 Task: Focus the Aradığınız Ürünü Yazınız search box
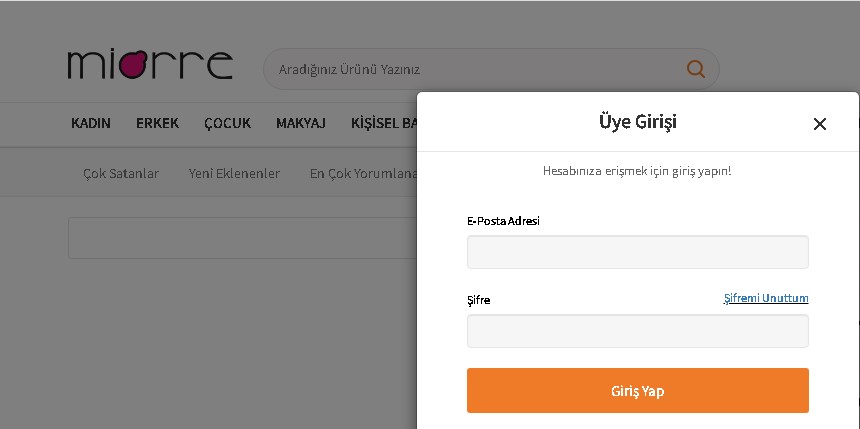(x=491, y=69)
